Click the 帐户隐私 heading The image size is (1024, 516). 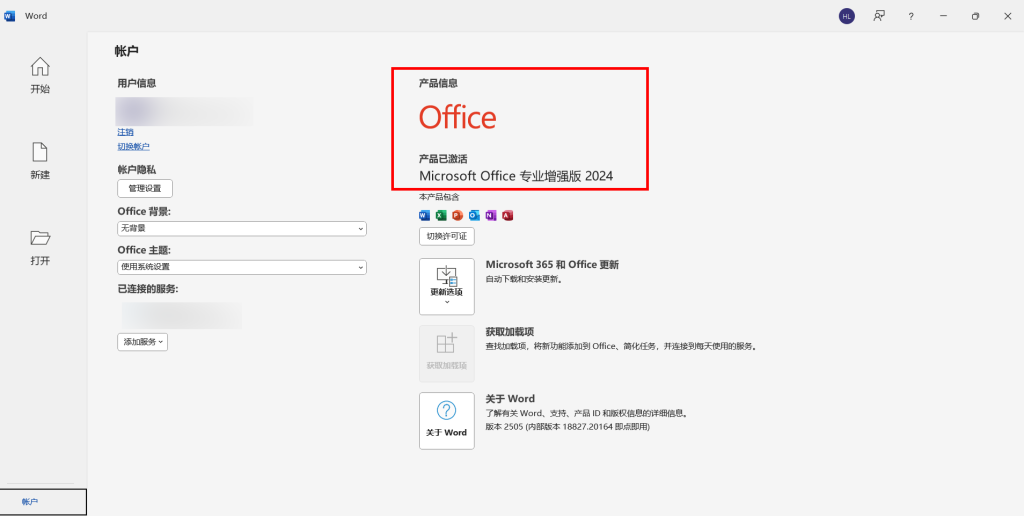136,169
